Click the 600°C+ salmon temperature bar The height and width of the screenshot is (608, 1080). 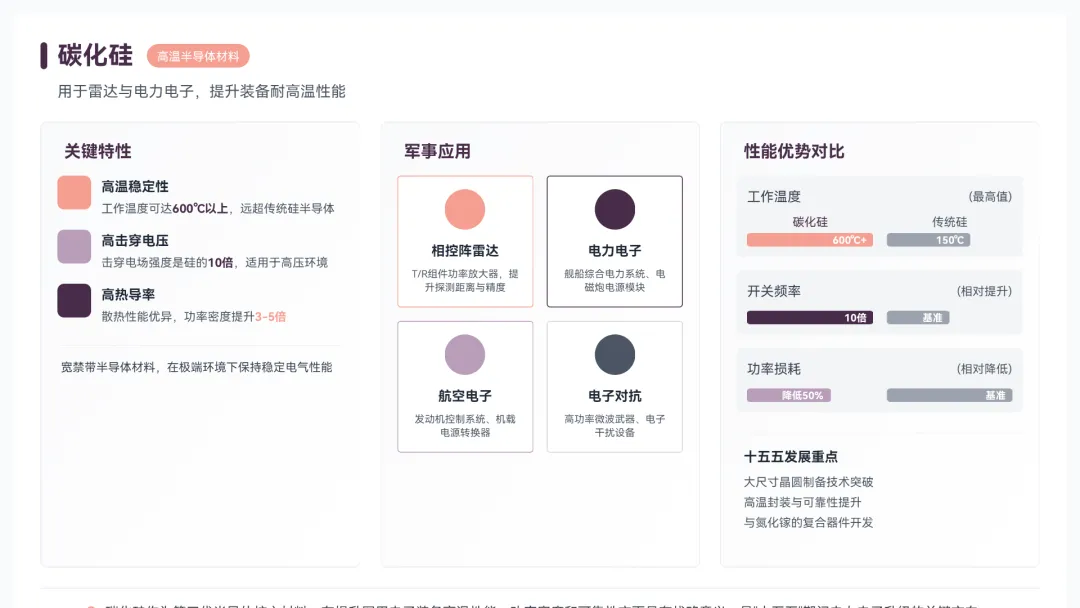tap(810, 240)
